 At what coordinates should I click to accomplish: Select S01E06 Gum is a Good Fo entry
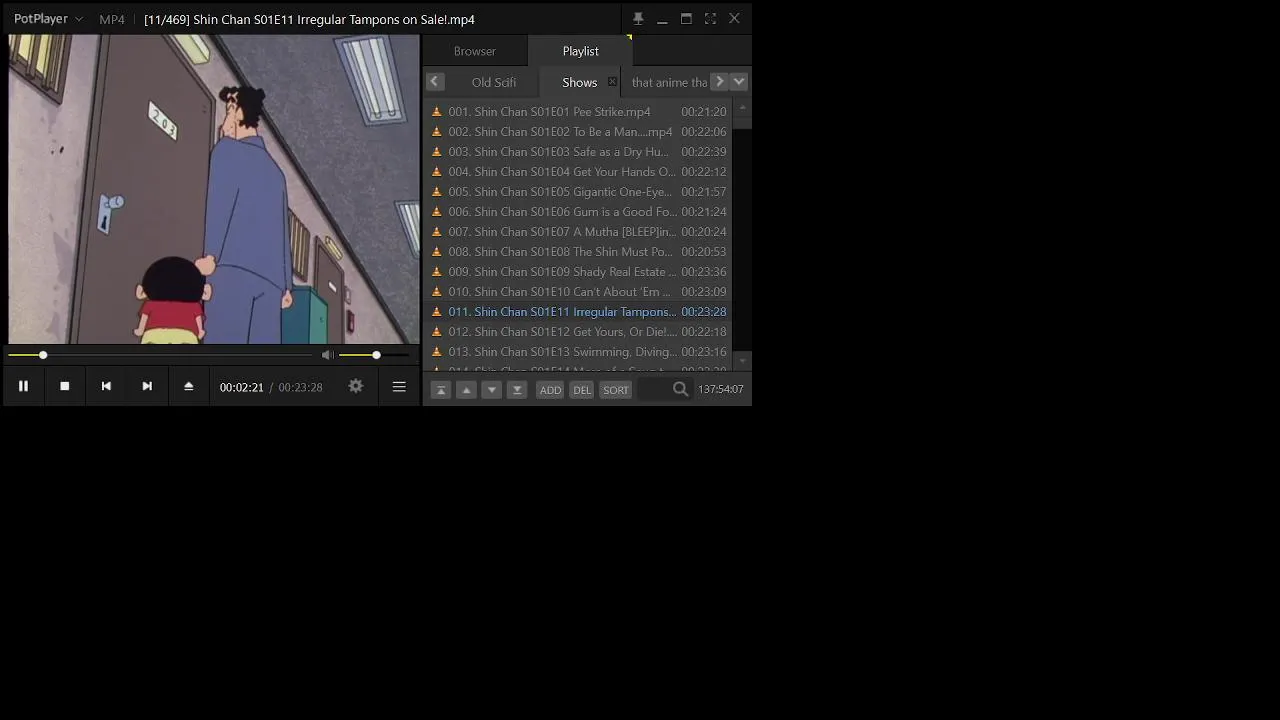point(579,212)
